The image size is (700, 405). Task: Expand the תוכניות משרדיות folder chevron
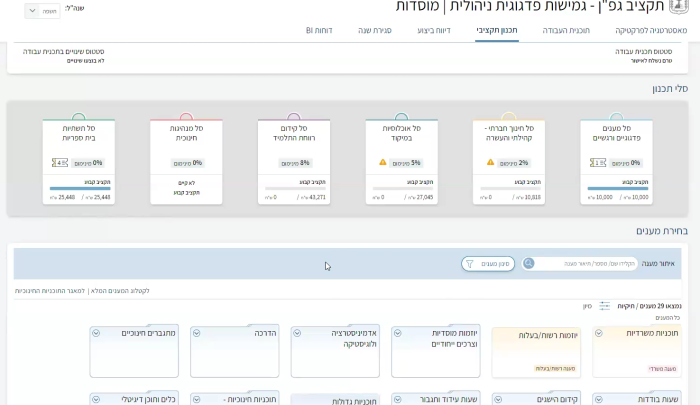pos(599,333)
